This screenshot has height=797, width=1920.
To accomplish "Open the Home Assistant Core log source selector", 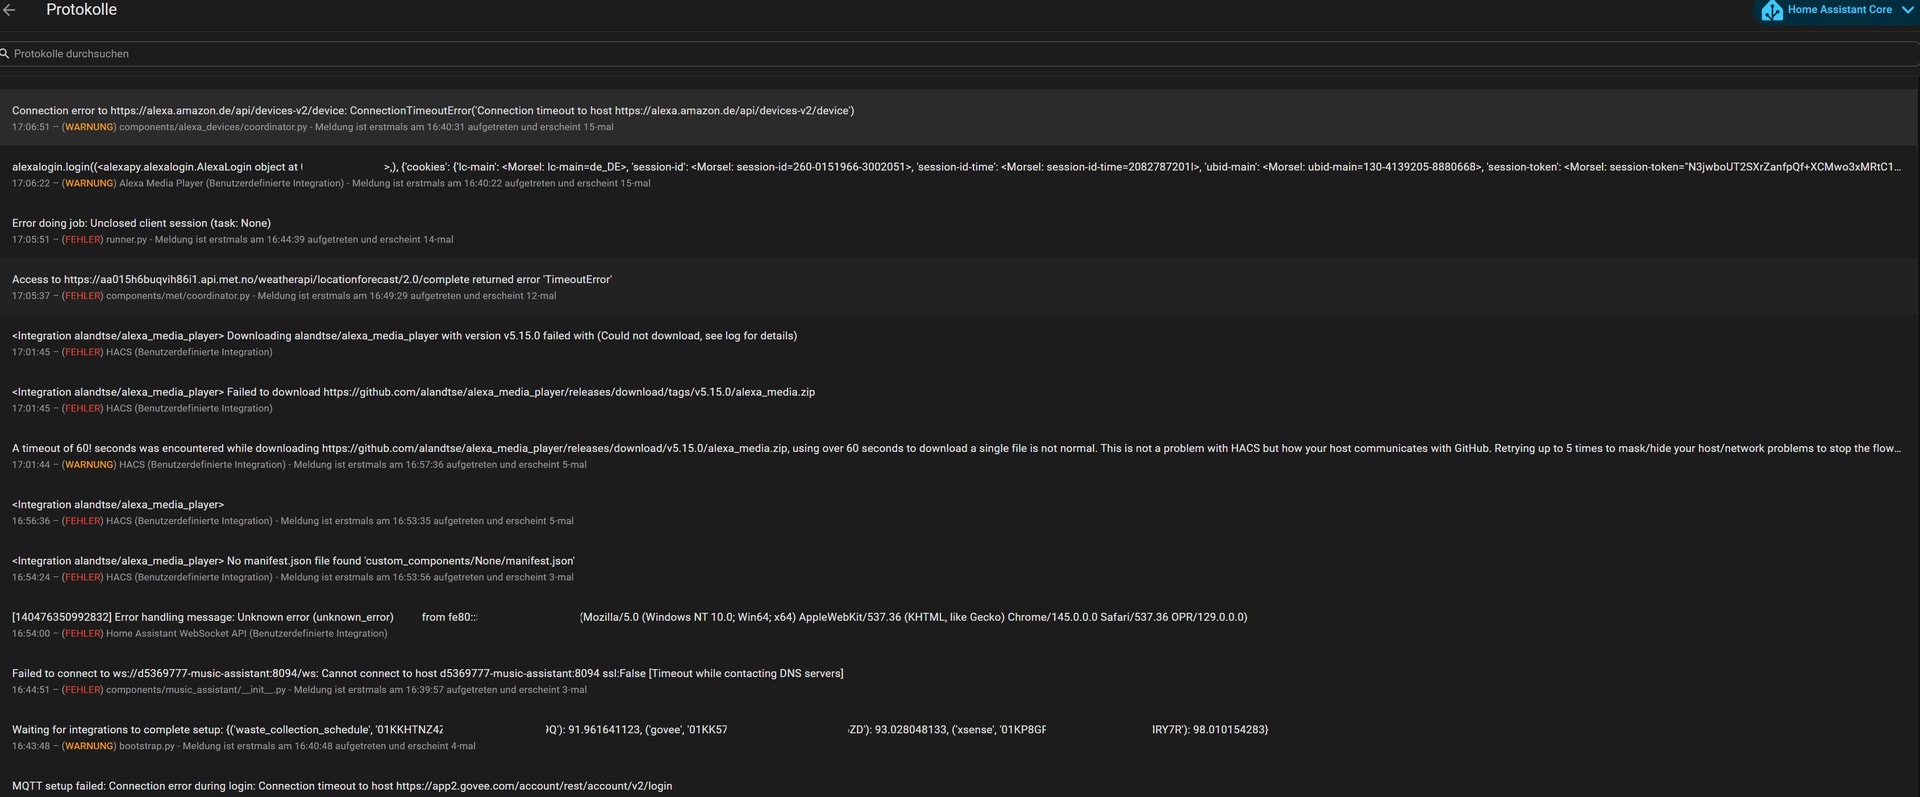I will (x=1839, y=10).
